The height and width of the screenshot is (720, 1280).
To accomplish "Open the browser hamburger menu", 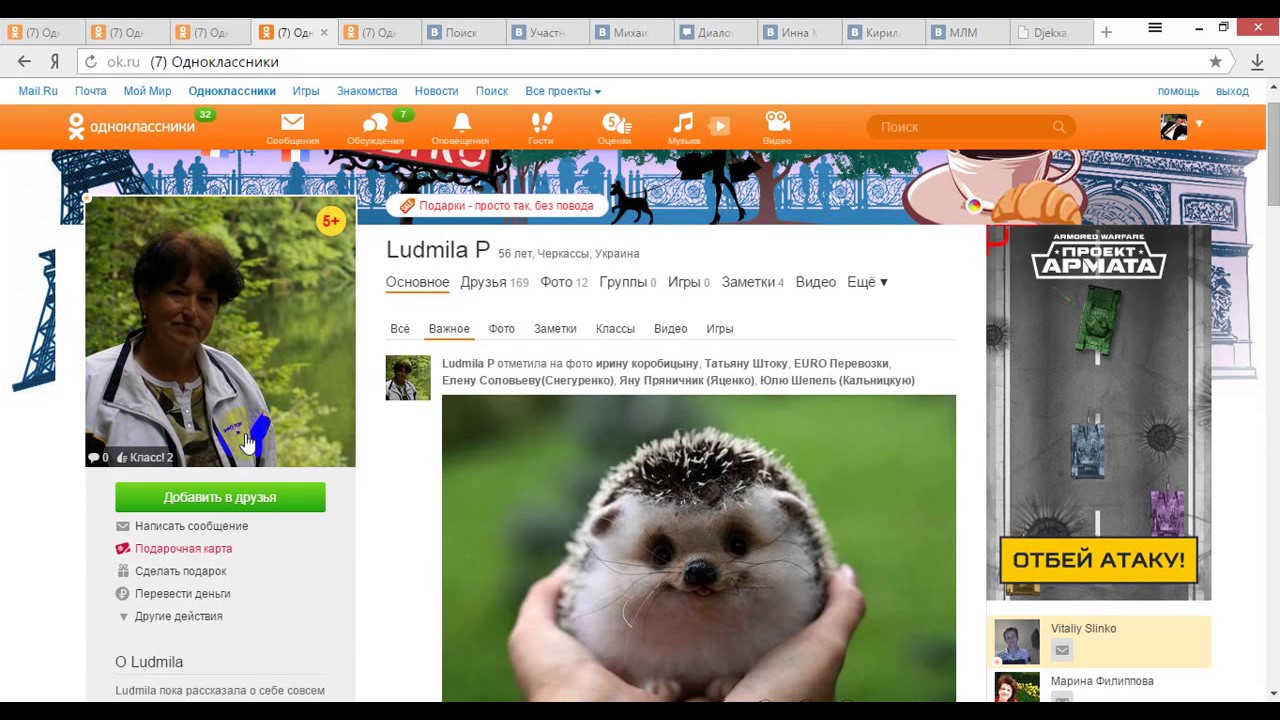I will pos(1155,28).
